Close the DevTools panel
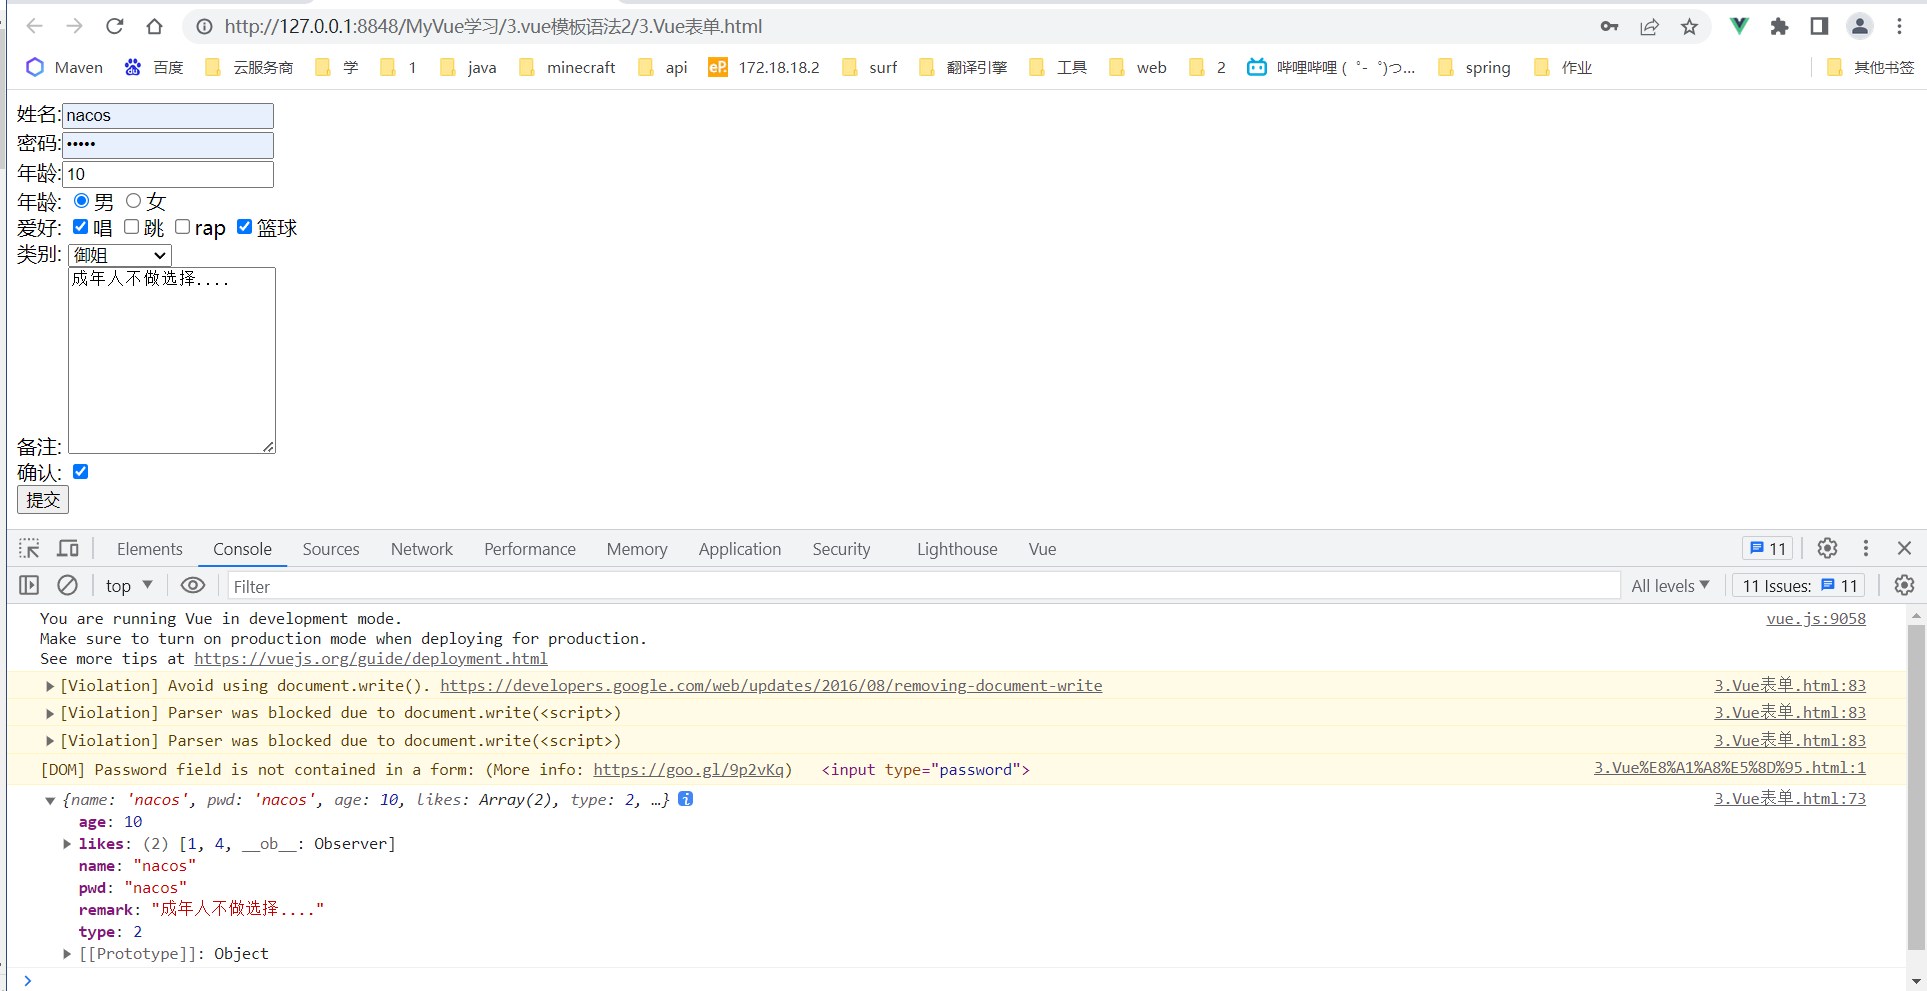The width and height of the screenshot is (1927, 991). (1904, 548)
